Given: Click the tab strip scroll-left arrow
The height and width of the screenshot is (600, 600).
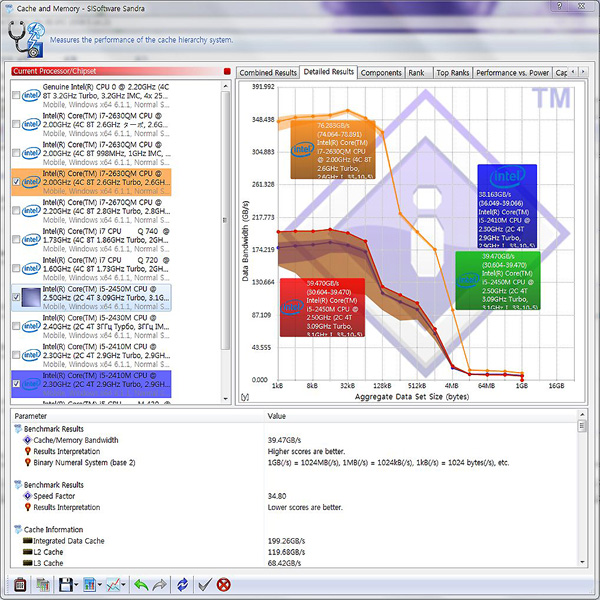Looking at the screenshot, I should tap(573, 72).
